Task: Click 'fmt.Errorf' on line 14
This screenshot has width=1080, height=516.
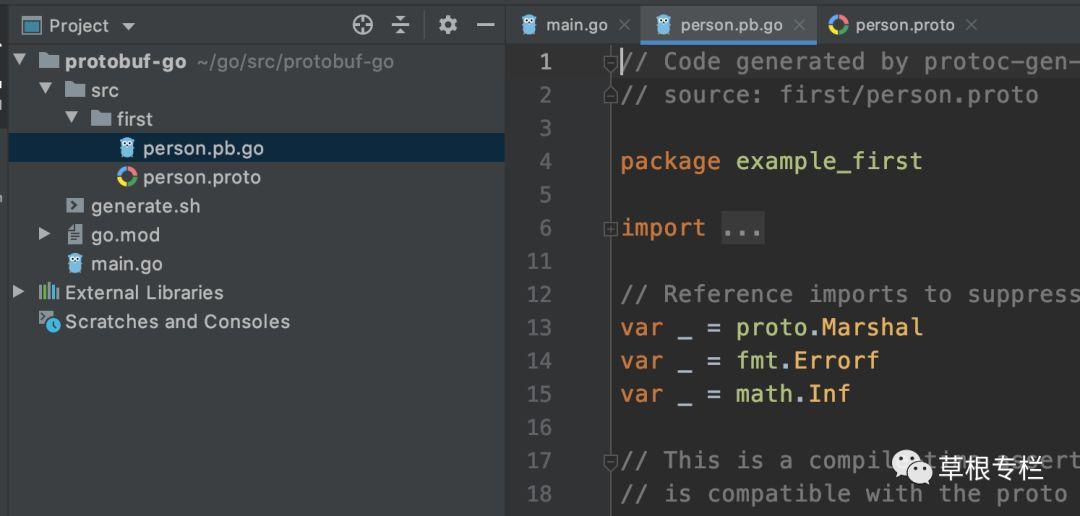Action: 807,360
